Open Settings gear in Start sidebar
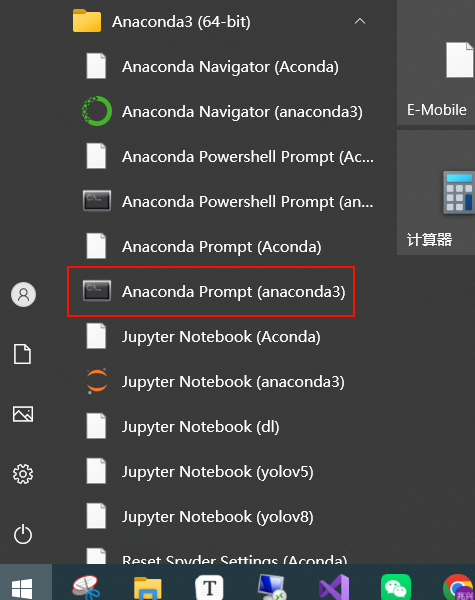475x600 pixels. [23, 474]
